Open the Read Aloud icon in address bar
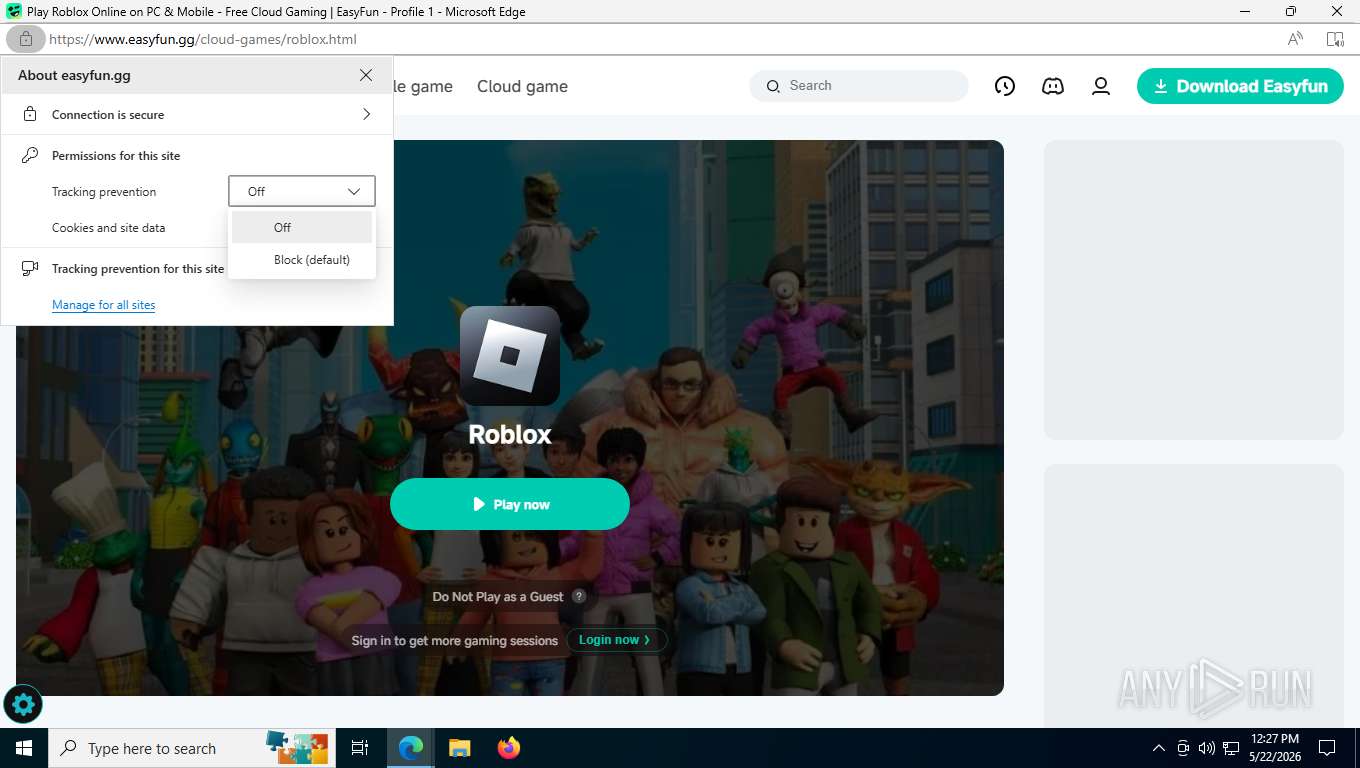 [1295, 39]
